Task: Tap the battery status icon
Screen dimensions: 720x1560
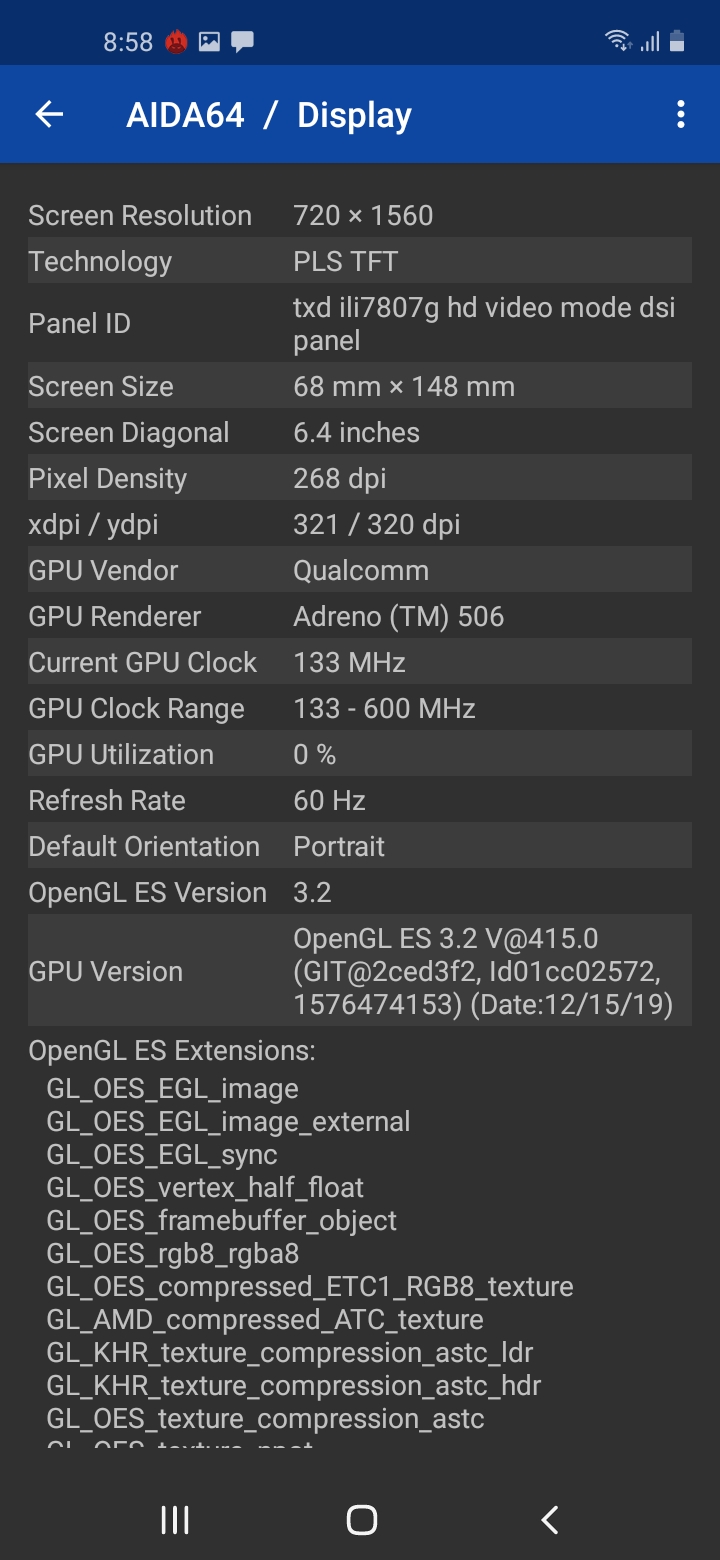Action: [x=678, y=41]
